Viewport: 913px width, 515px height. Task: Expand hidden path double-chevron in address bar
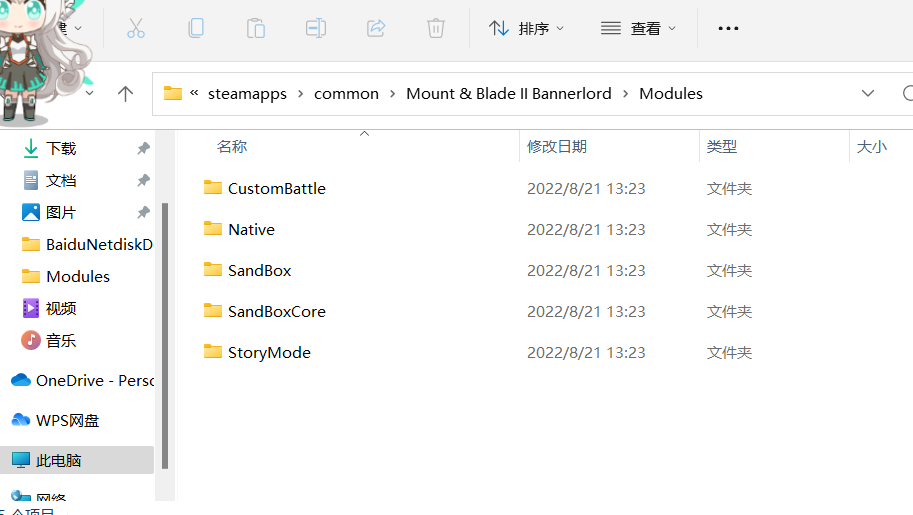tap(194, 93)
